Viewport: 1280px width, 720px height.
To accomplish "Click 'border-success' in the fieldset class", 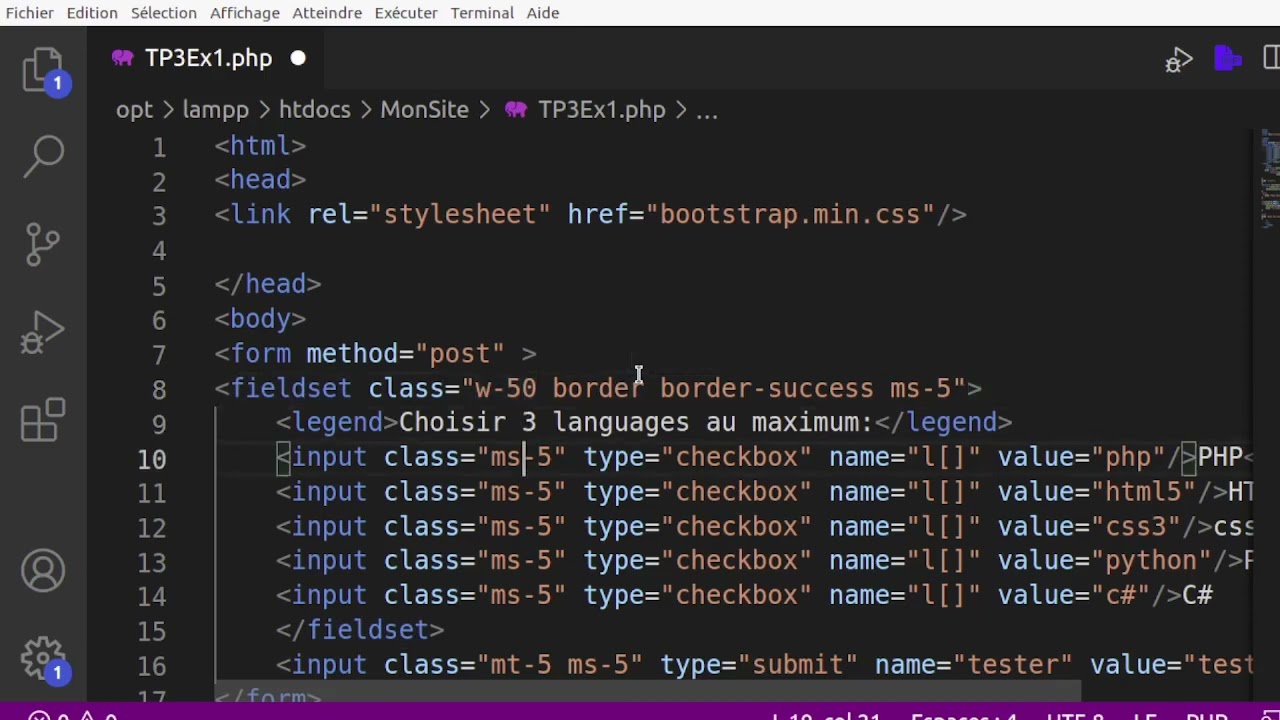I will [767, 388].
